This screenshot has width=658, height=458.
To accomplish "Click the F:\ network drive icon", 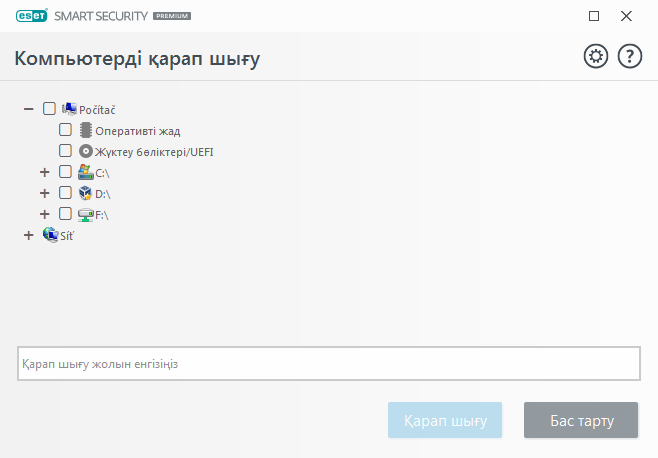I will click(x=86, y=214).
